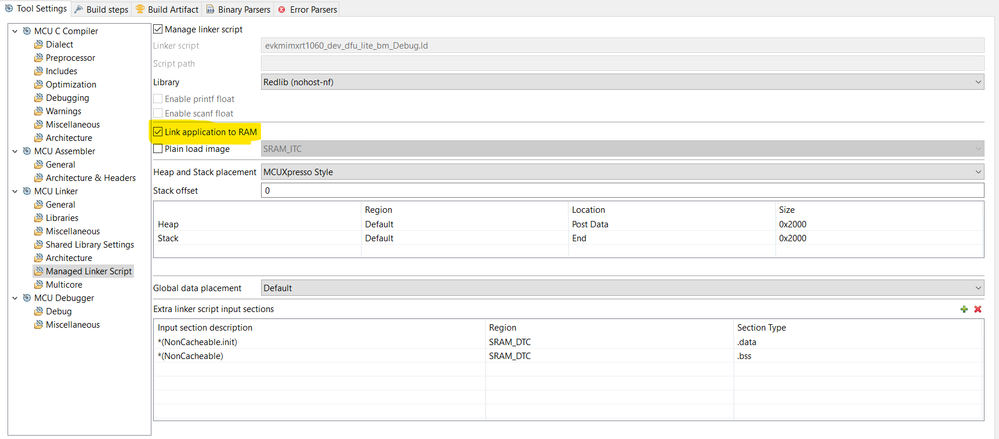
Task: Select Shared Library Settings item
Action: 89,244
